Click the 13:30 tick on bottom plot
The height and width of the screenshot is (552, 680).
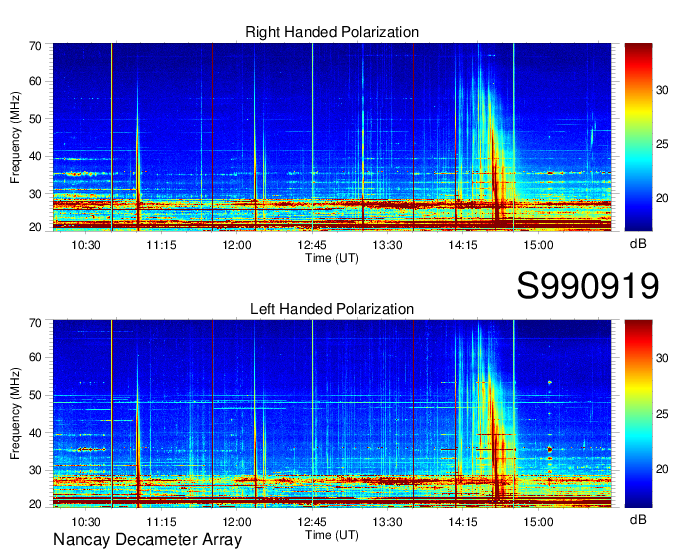pyautogui.click(x=387, y=522)
